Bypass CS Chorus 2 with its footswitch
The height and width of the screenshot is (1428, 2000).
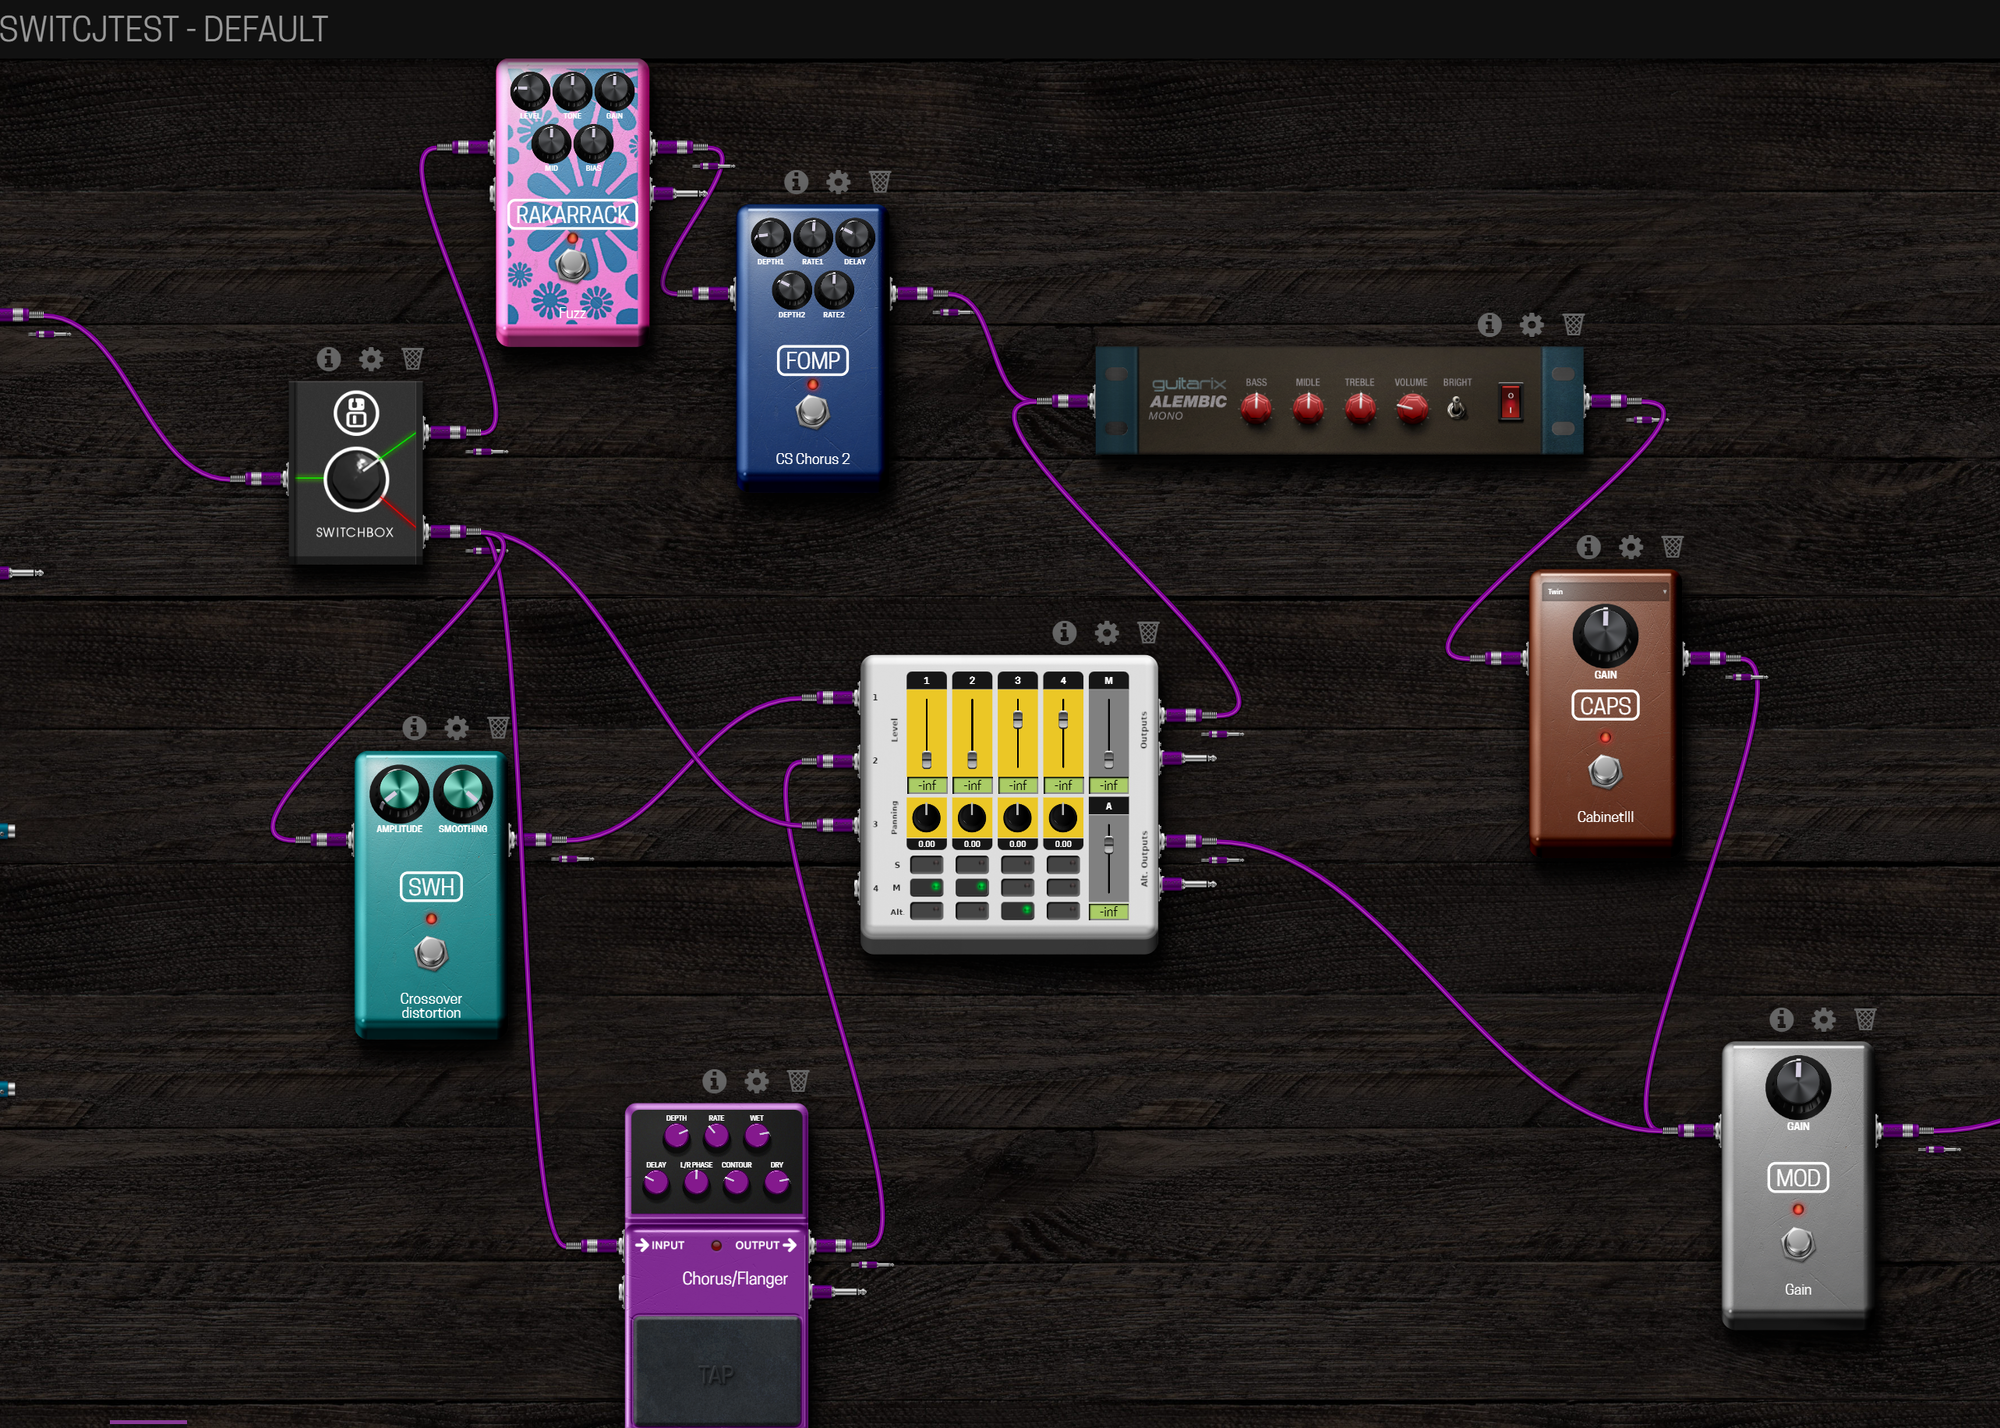tap(812, 411)
